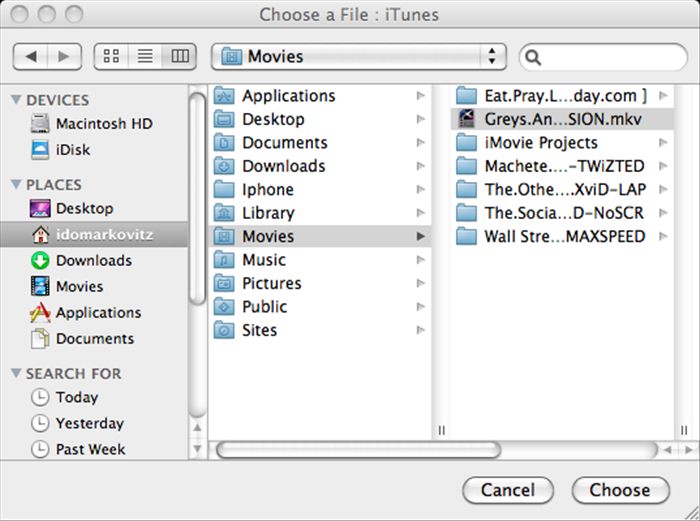Click the right column width handle

click(x=684, y=430)
